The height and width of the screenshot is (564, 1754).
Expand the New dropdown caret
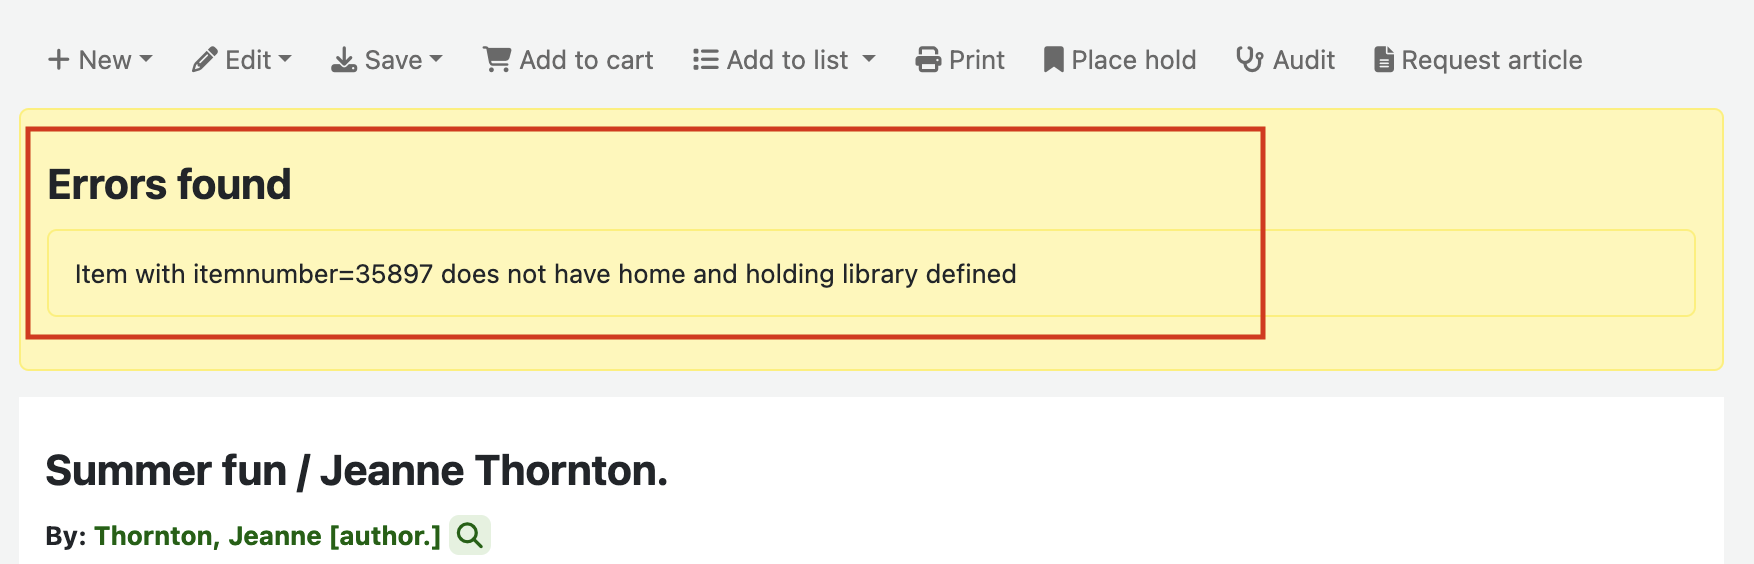pyautogui.click(x=146, y=59)
